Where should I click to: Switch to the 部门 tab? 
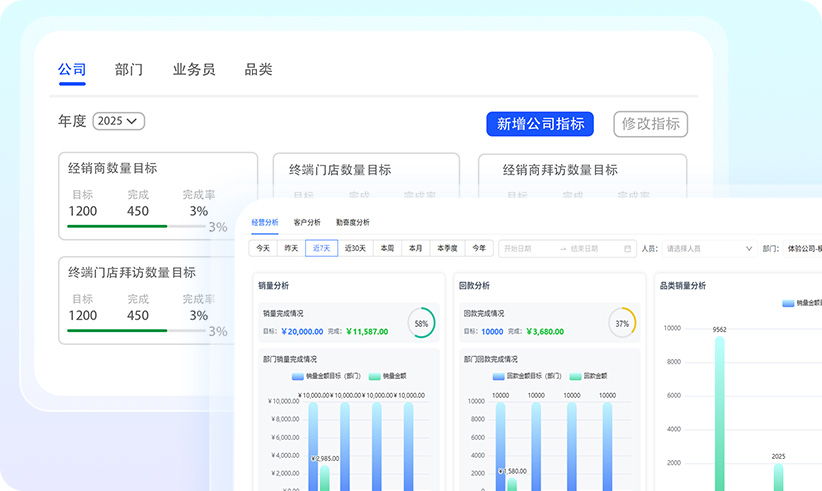click(128, 69)
